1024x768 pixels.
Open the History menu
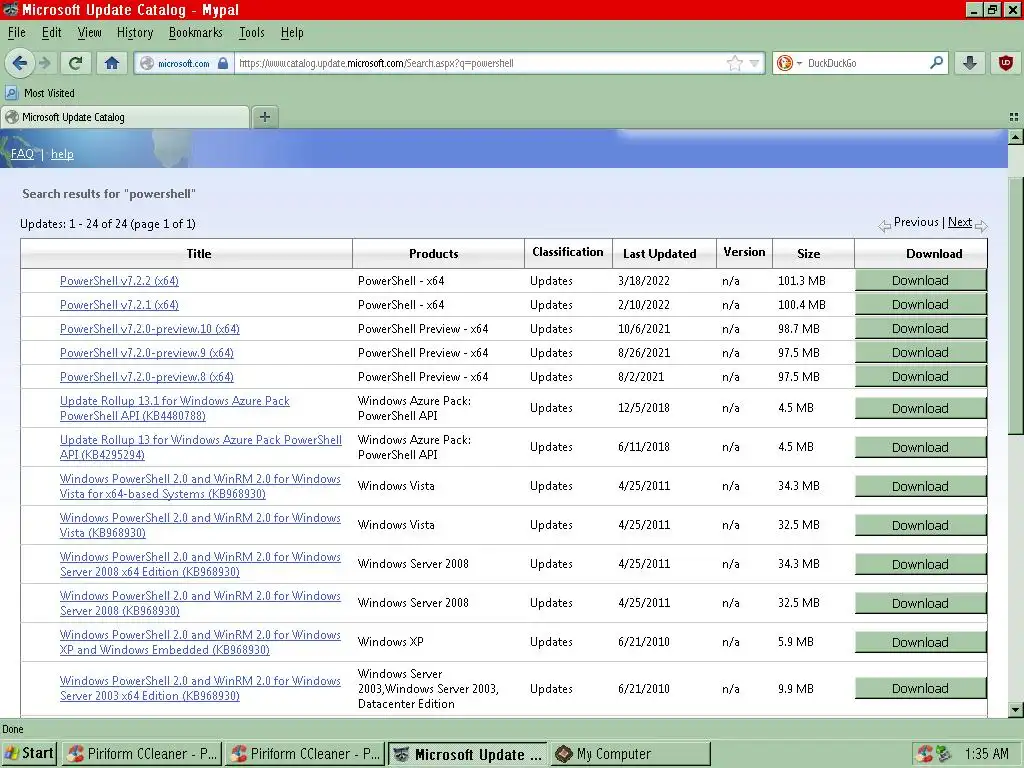[x=135, y=32]
